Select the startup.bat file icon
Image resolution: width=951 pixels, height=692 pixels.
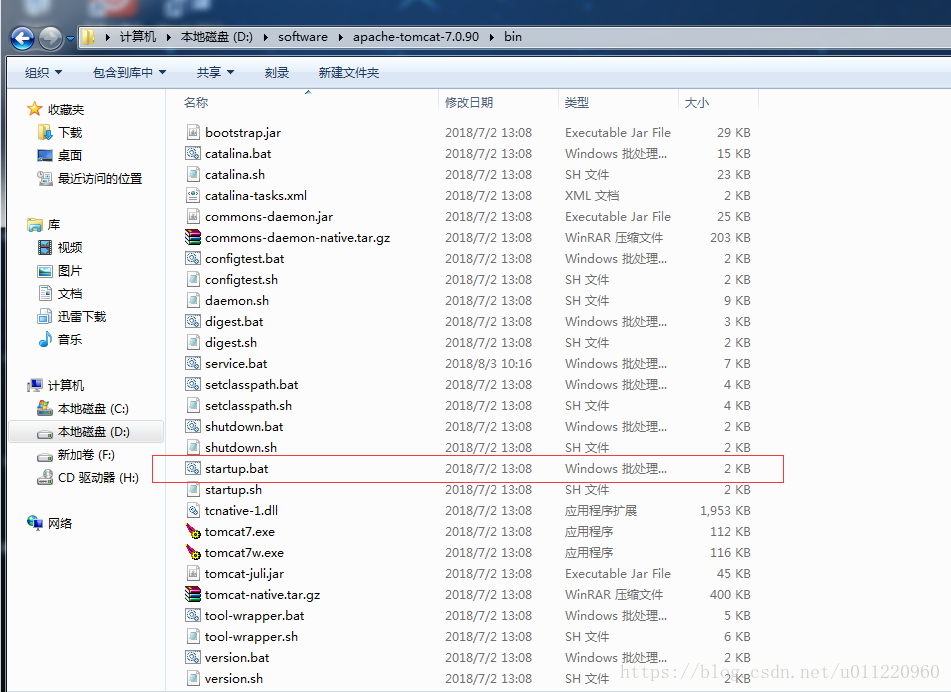point(193,468)
